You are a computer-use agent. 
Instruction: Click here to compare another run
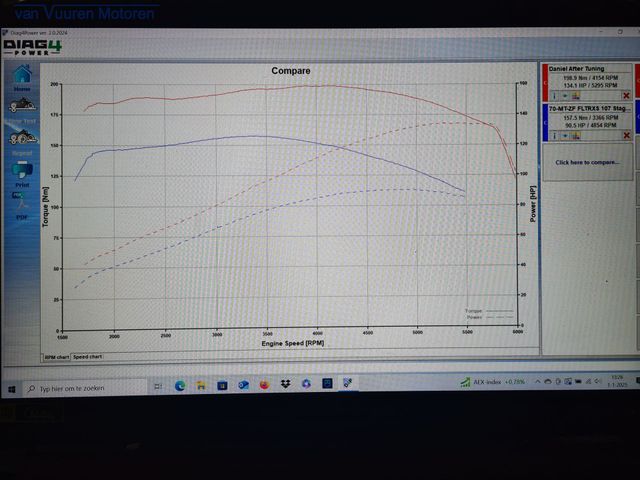(x=588, y=162)
